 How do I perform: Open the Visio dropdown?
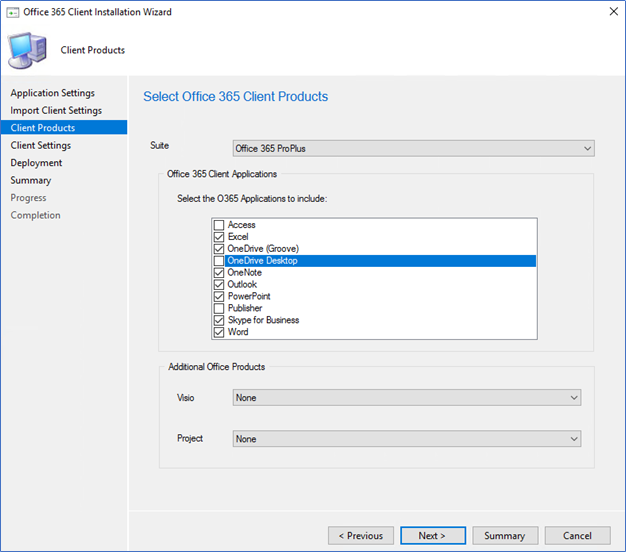coord(407,398)
